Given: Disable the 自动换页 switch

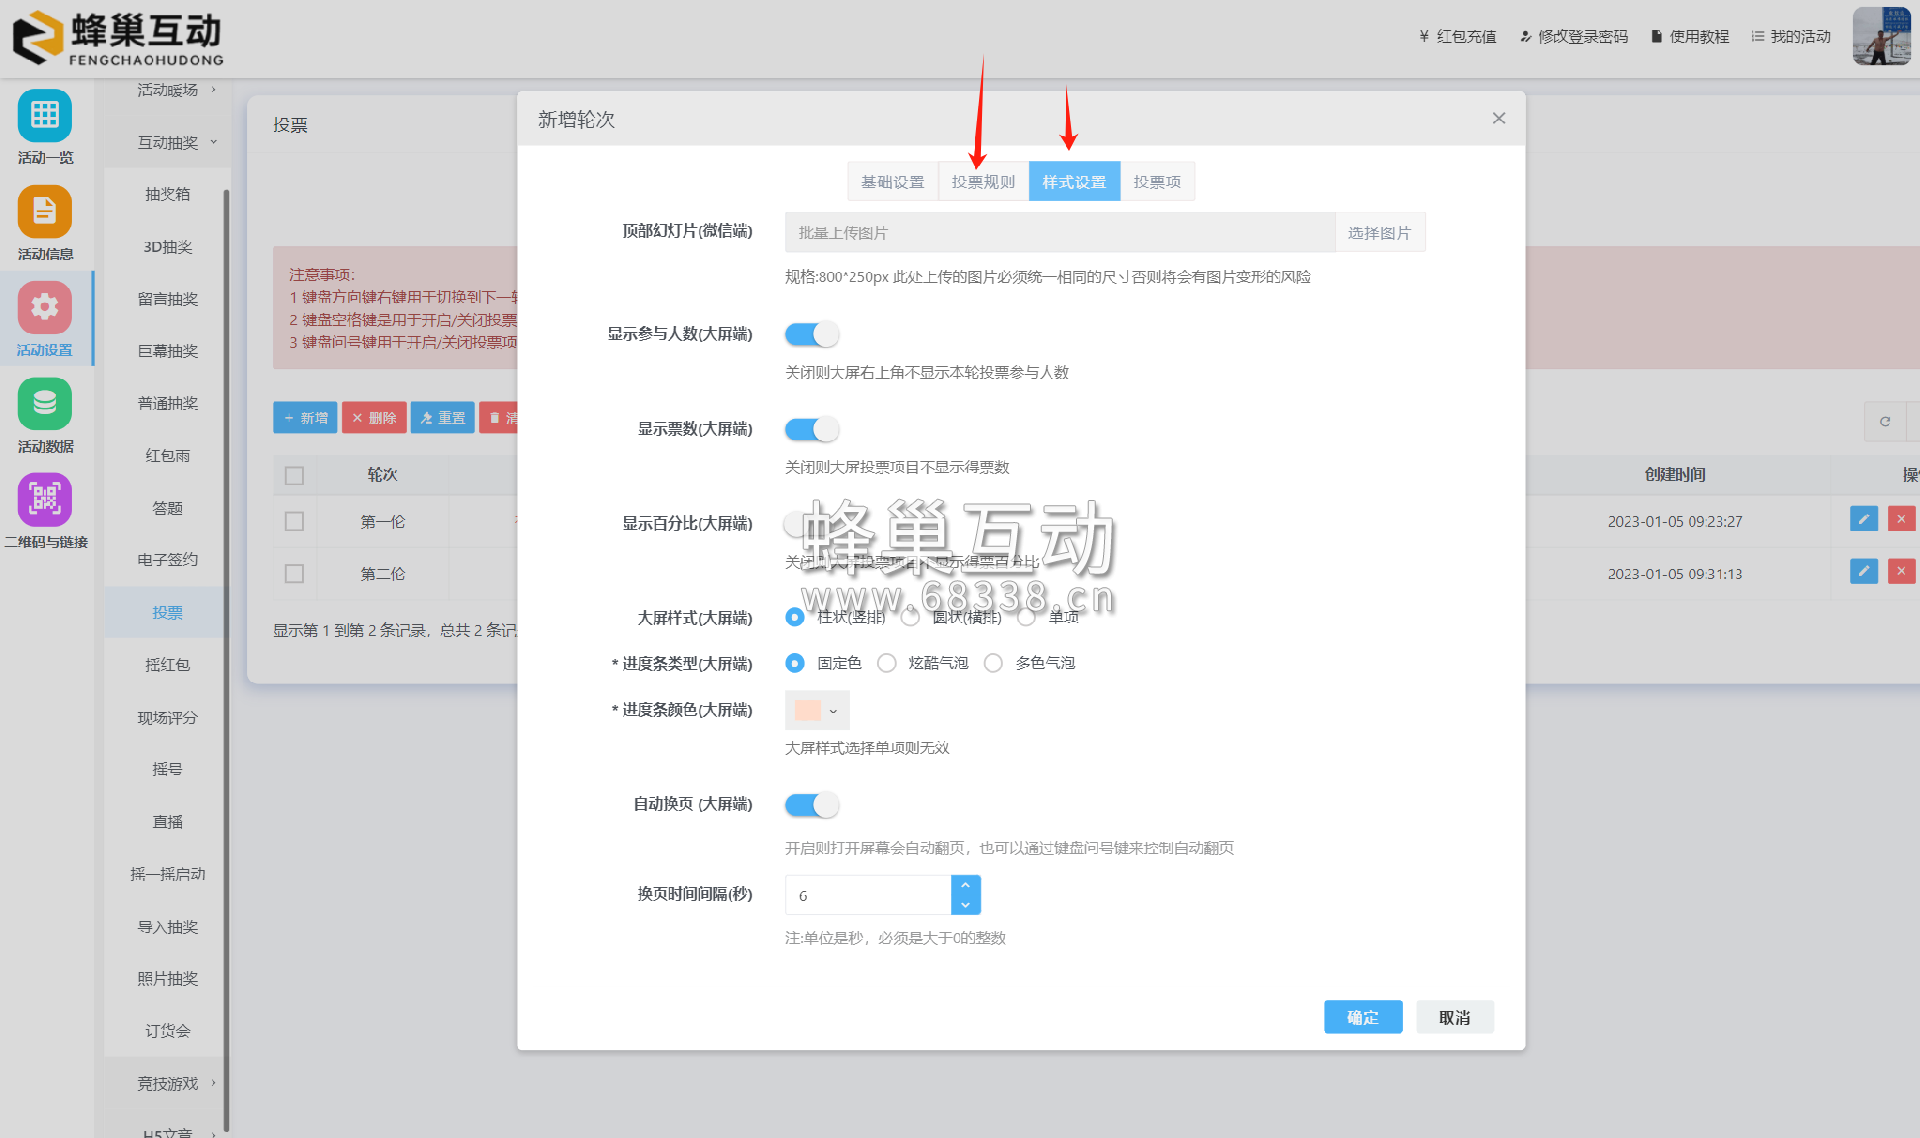Looking at the screenshot, I should point(811,804).
